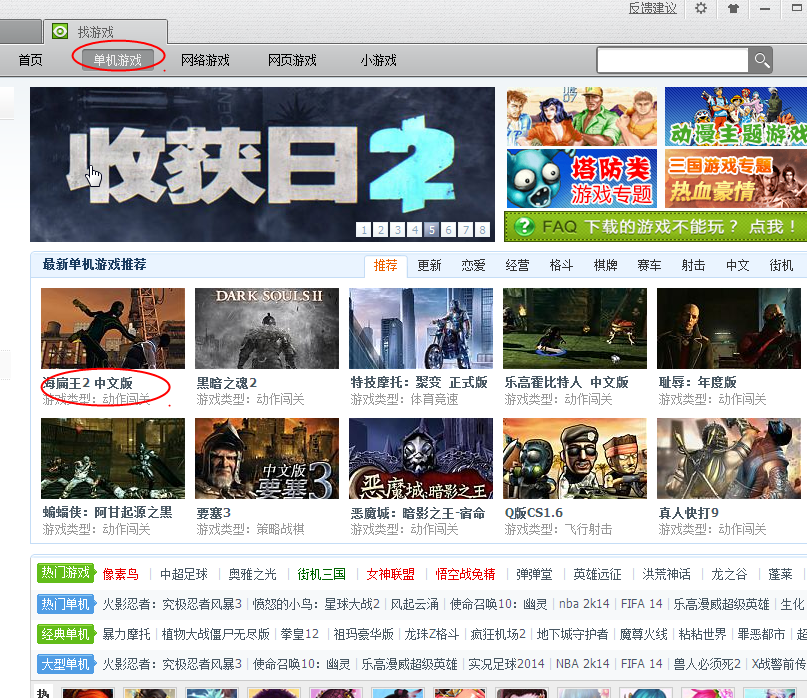Open the 兽人必须死2 link
807x698 pixels.
point(707,665)
